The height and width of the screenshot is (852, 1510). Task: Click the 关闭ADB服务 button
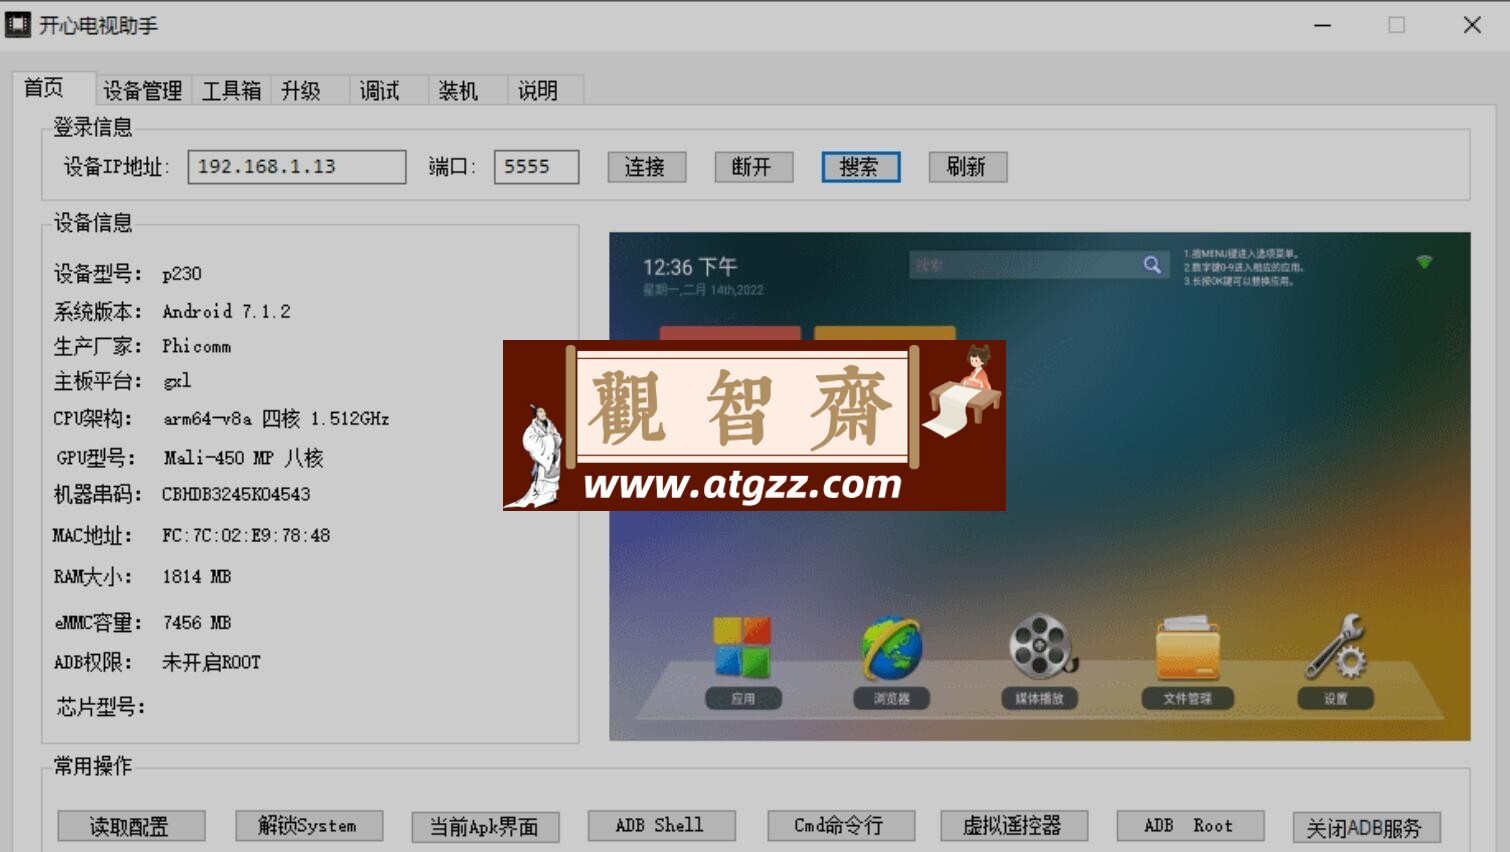coord(1366,827)
